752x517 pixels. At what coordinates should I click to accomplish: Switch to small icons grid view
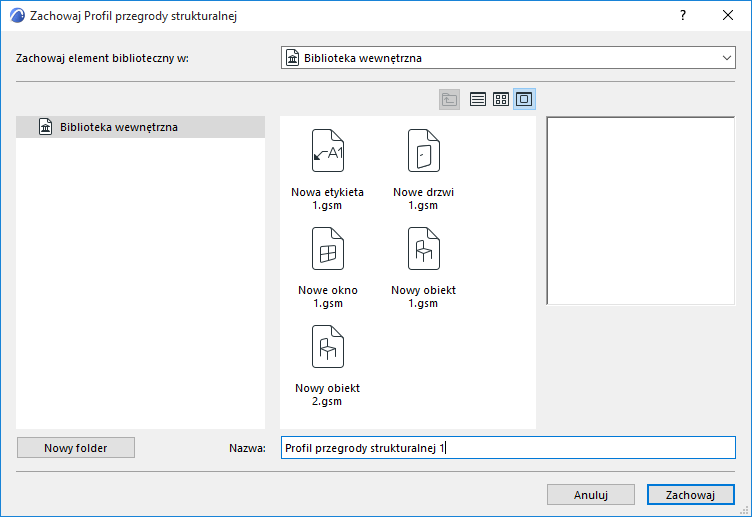click(501, 99)
